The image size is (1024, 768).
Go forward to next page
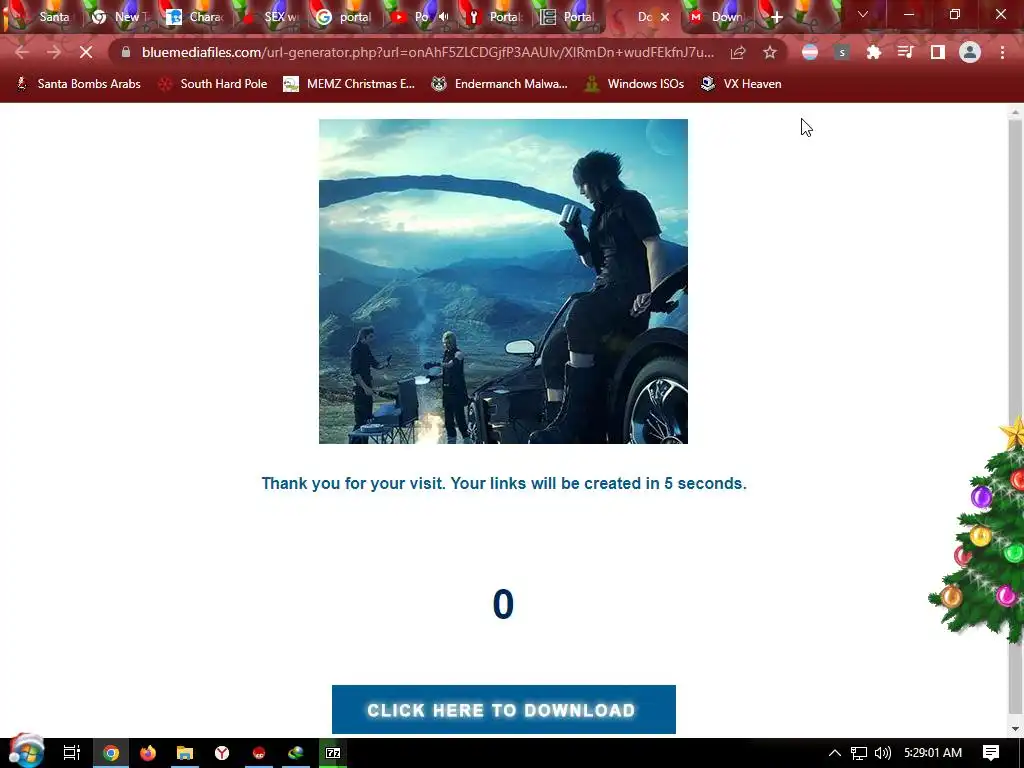pos(54,52)
